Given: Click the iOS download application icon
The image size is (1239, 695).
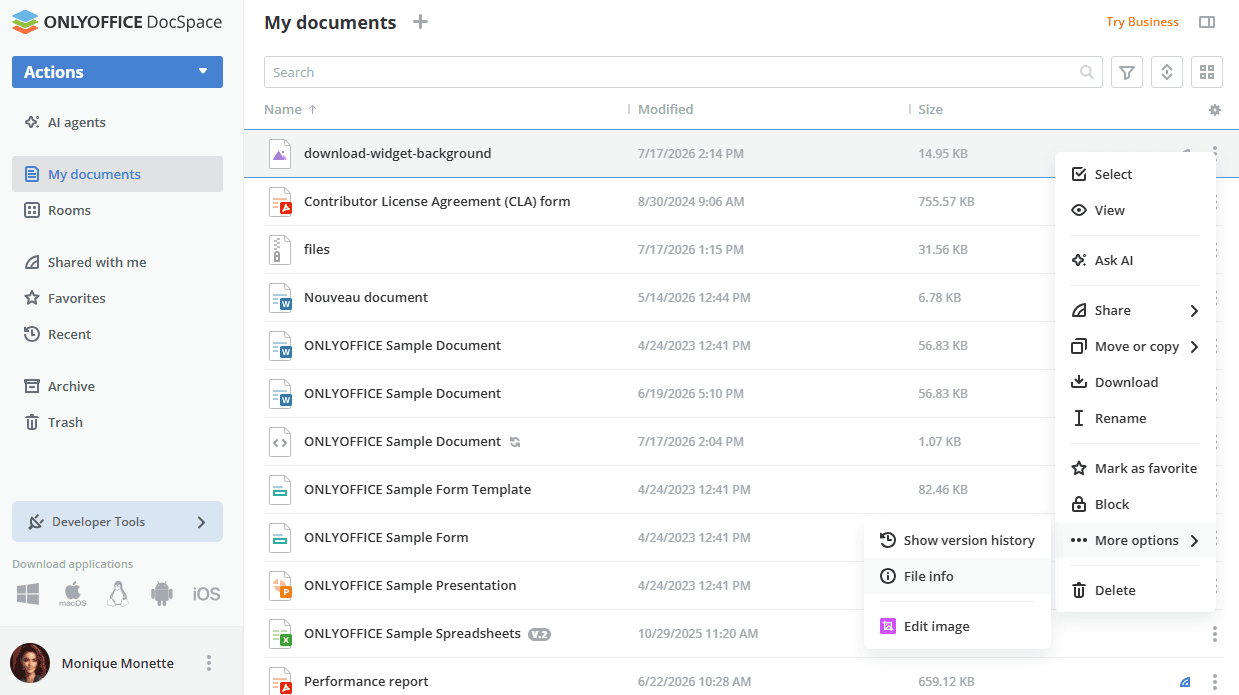Looking at the screenshot, I should pos(206,594).
